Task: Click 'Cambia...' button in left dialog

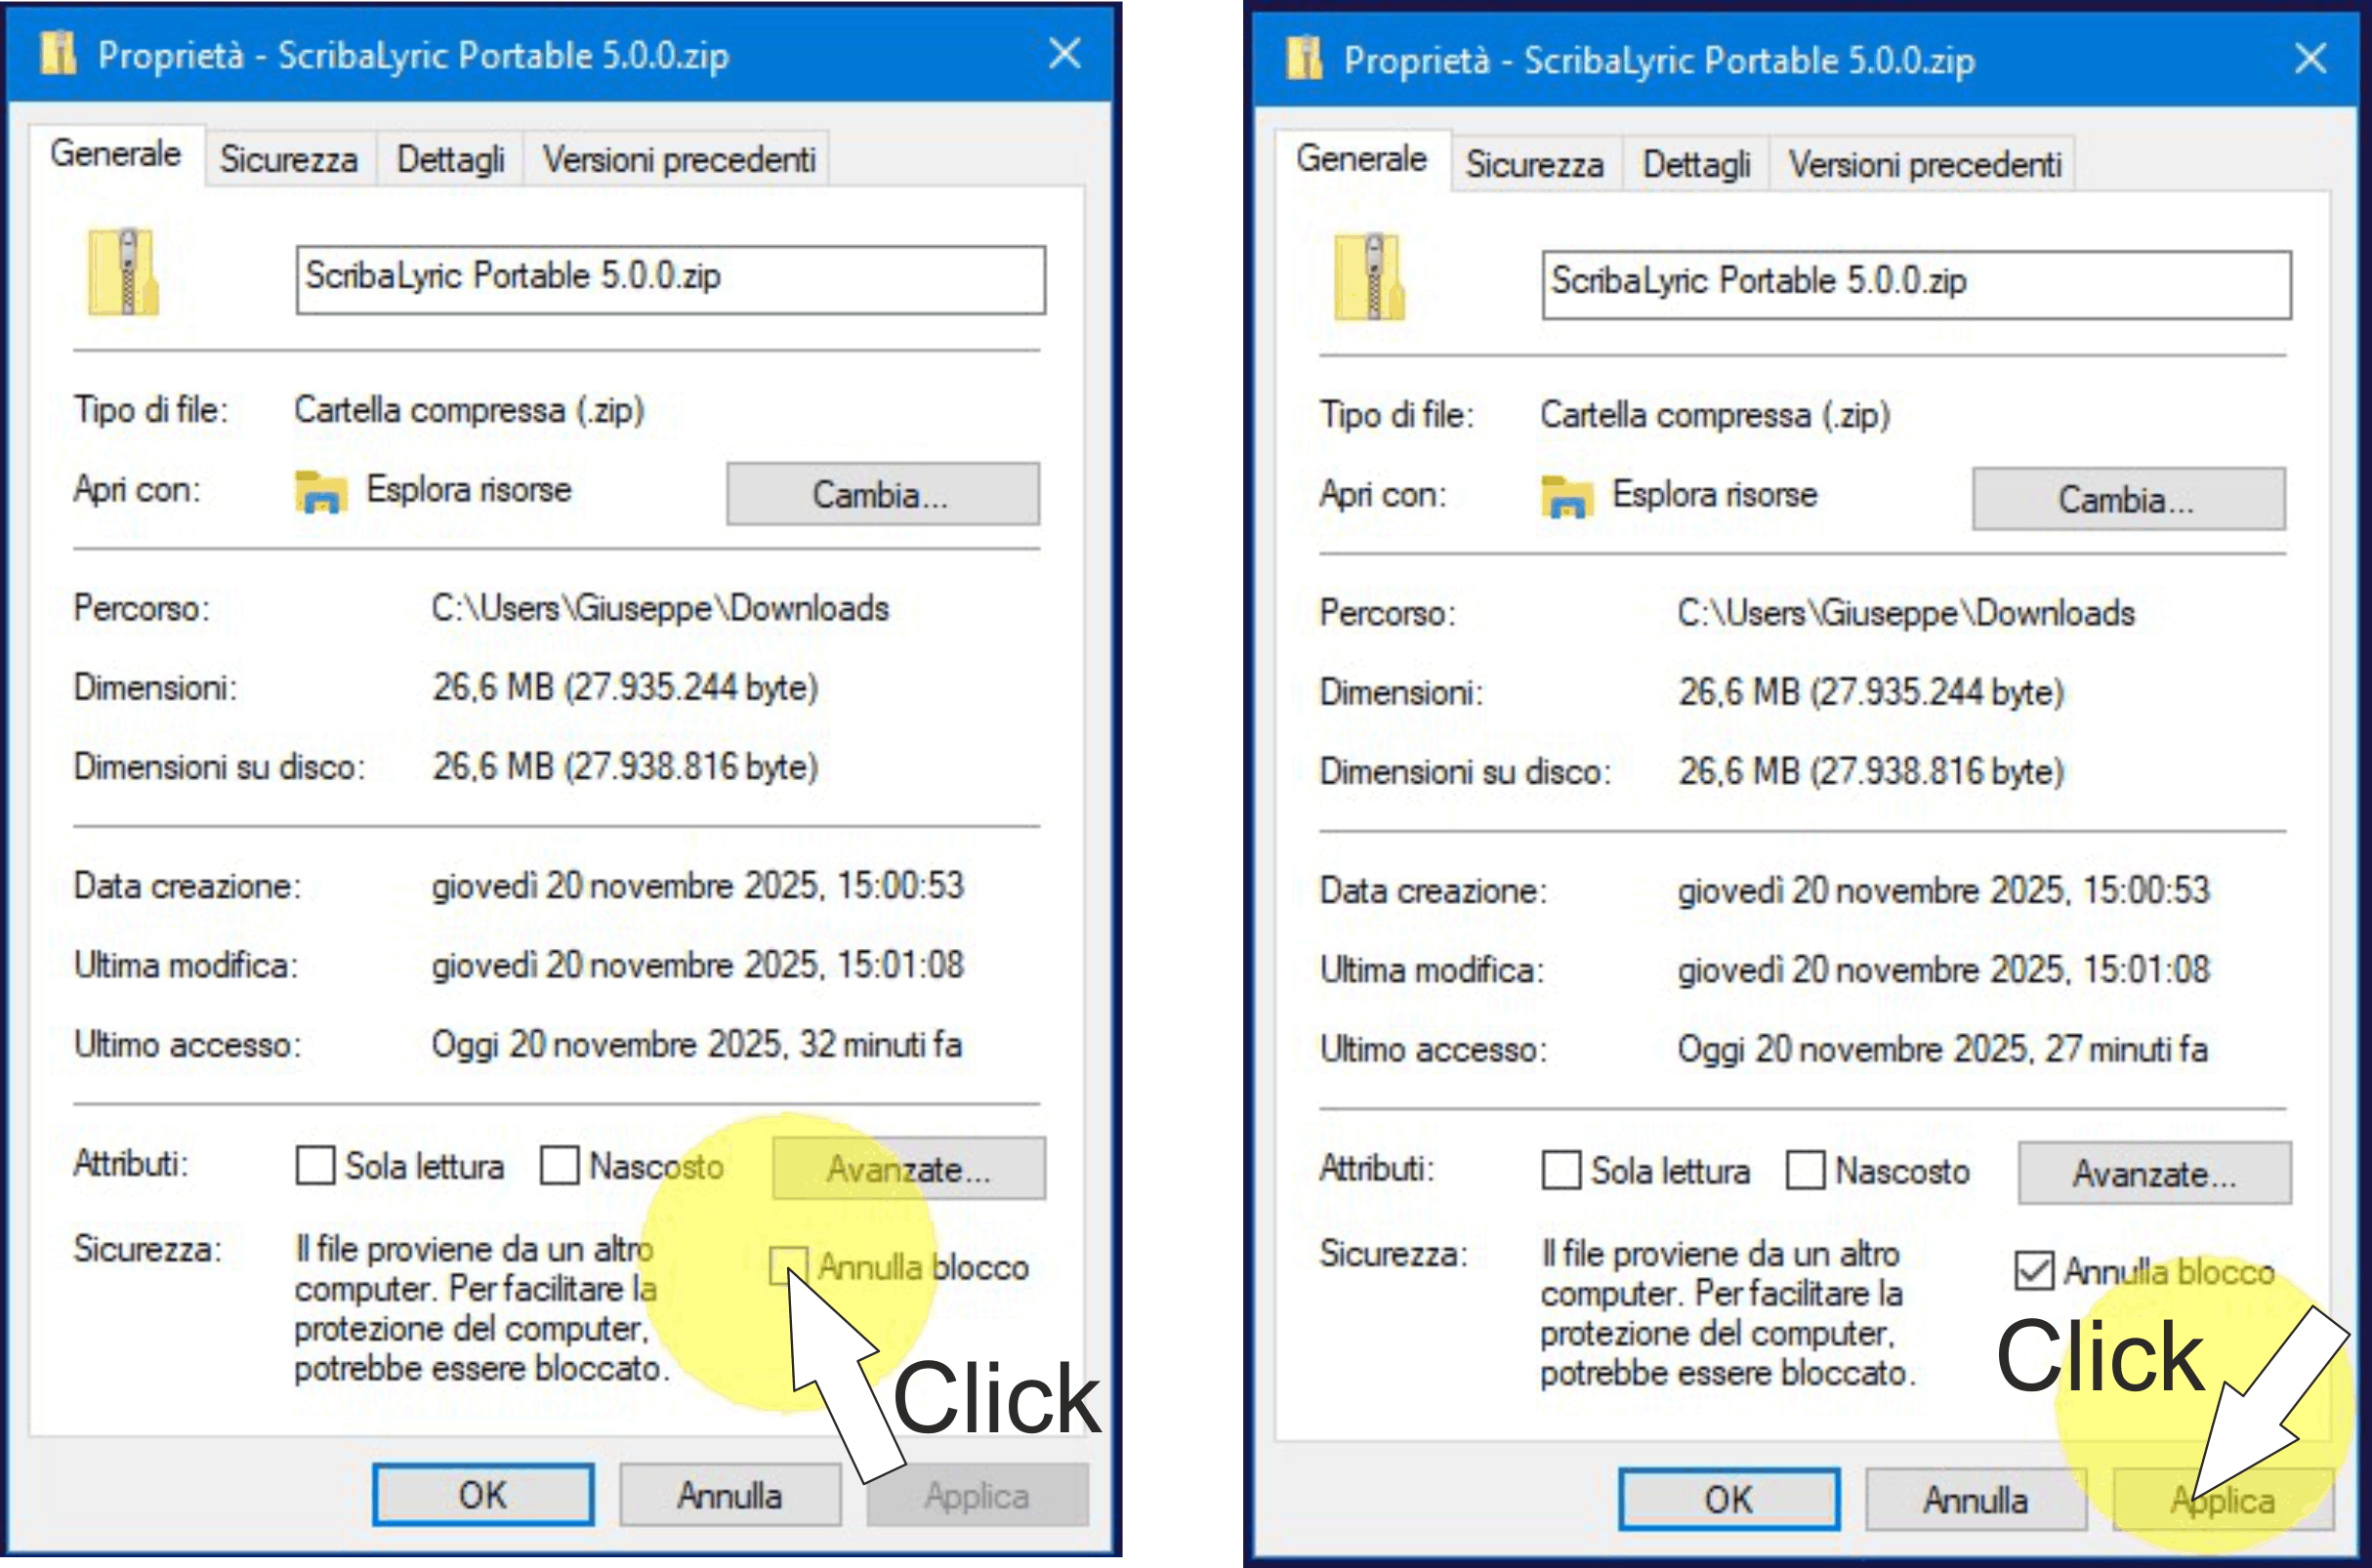Action: tap(882, 494)
